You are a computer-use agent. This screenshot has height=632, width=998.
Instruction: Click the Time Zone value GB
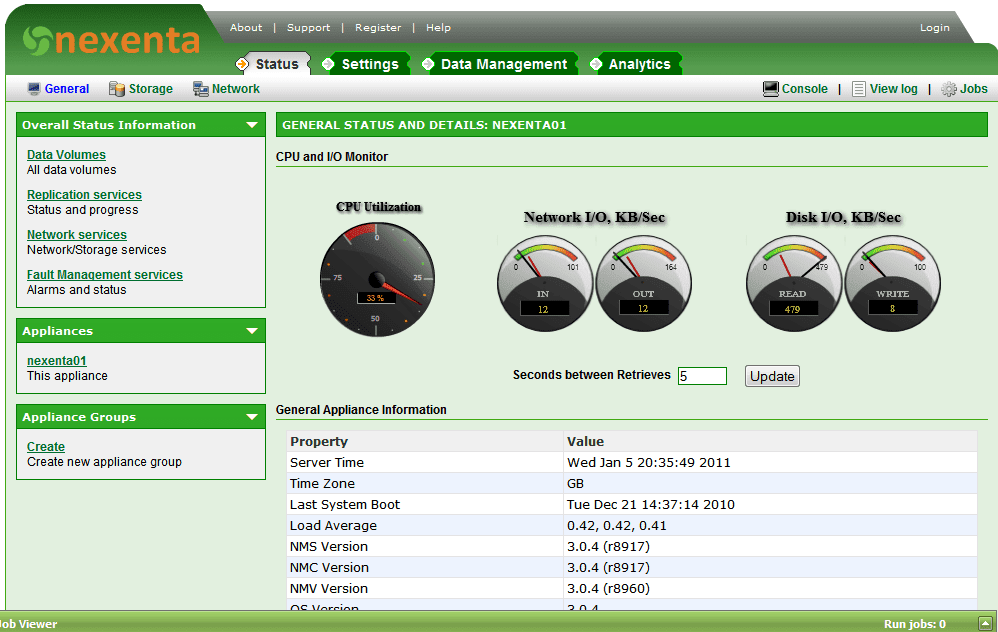[x=575, y=484]
